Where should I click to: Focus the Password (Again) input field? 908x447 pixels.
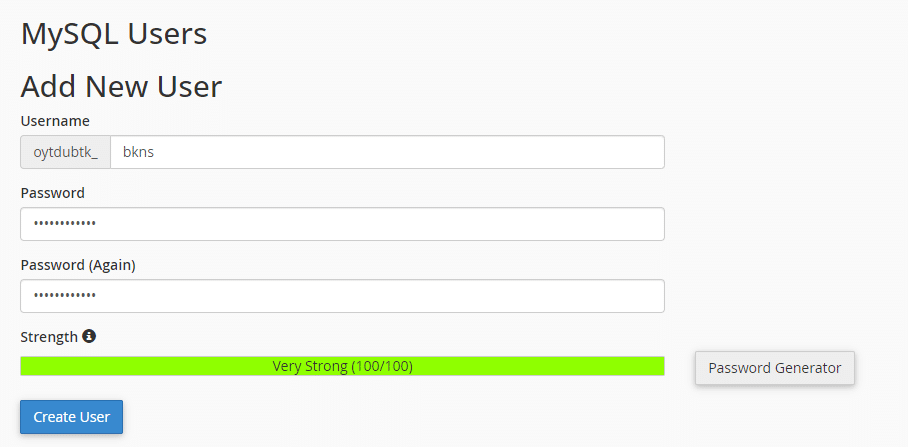(342, 296)
